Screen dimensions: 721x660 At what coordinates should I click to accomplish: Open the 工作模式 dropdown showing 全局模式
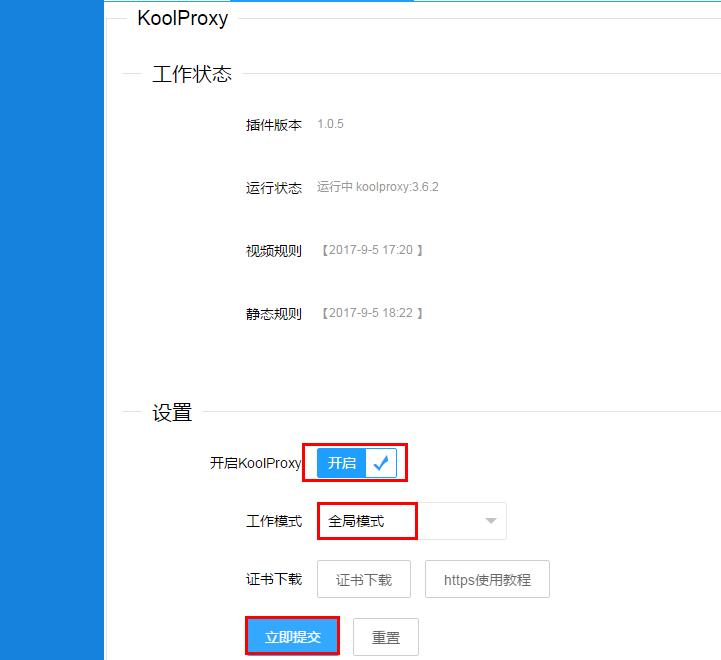[412, 521]
